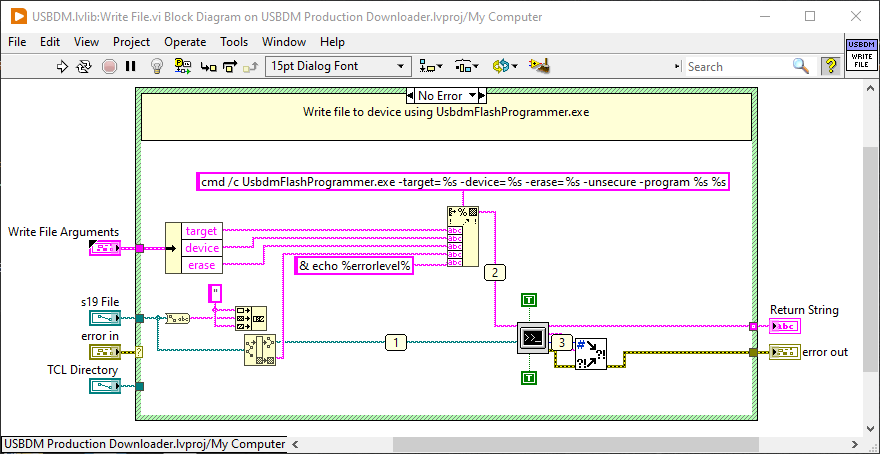Click the project path label at bottom
Viewport: 880px width, 454px height.
tap(145, 444)
